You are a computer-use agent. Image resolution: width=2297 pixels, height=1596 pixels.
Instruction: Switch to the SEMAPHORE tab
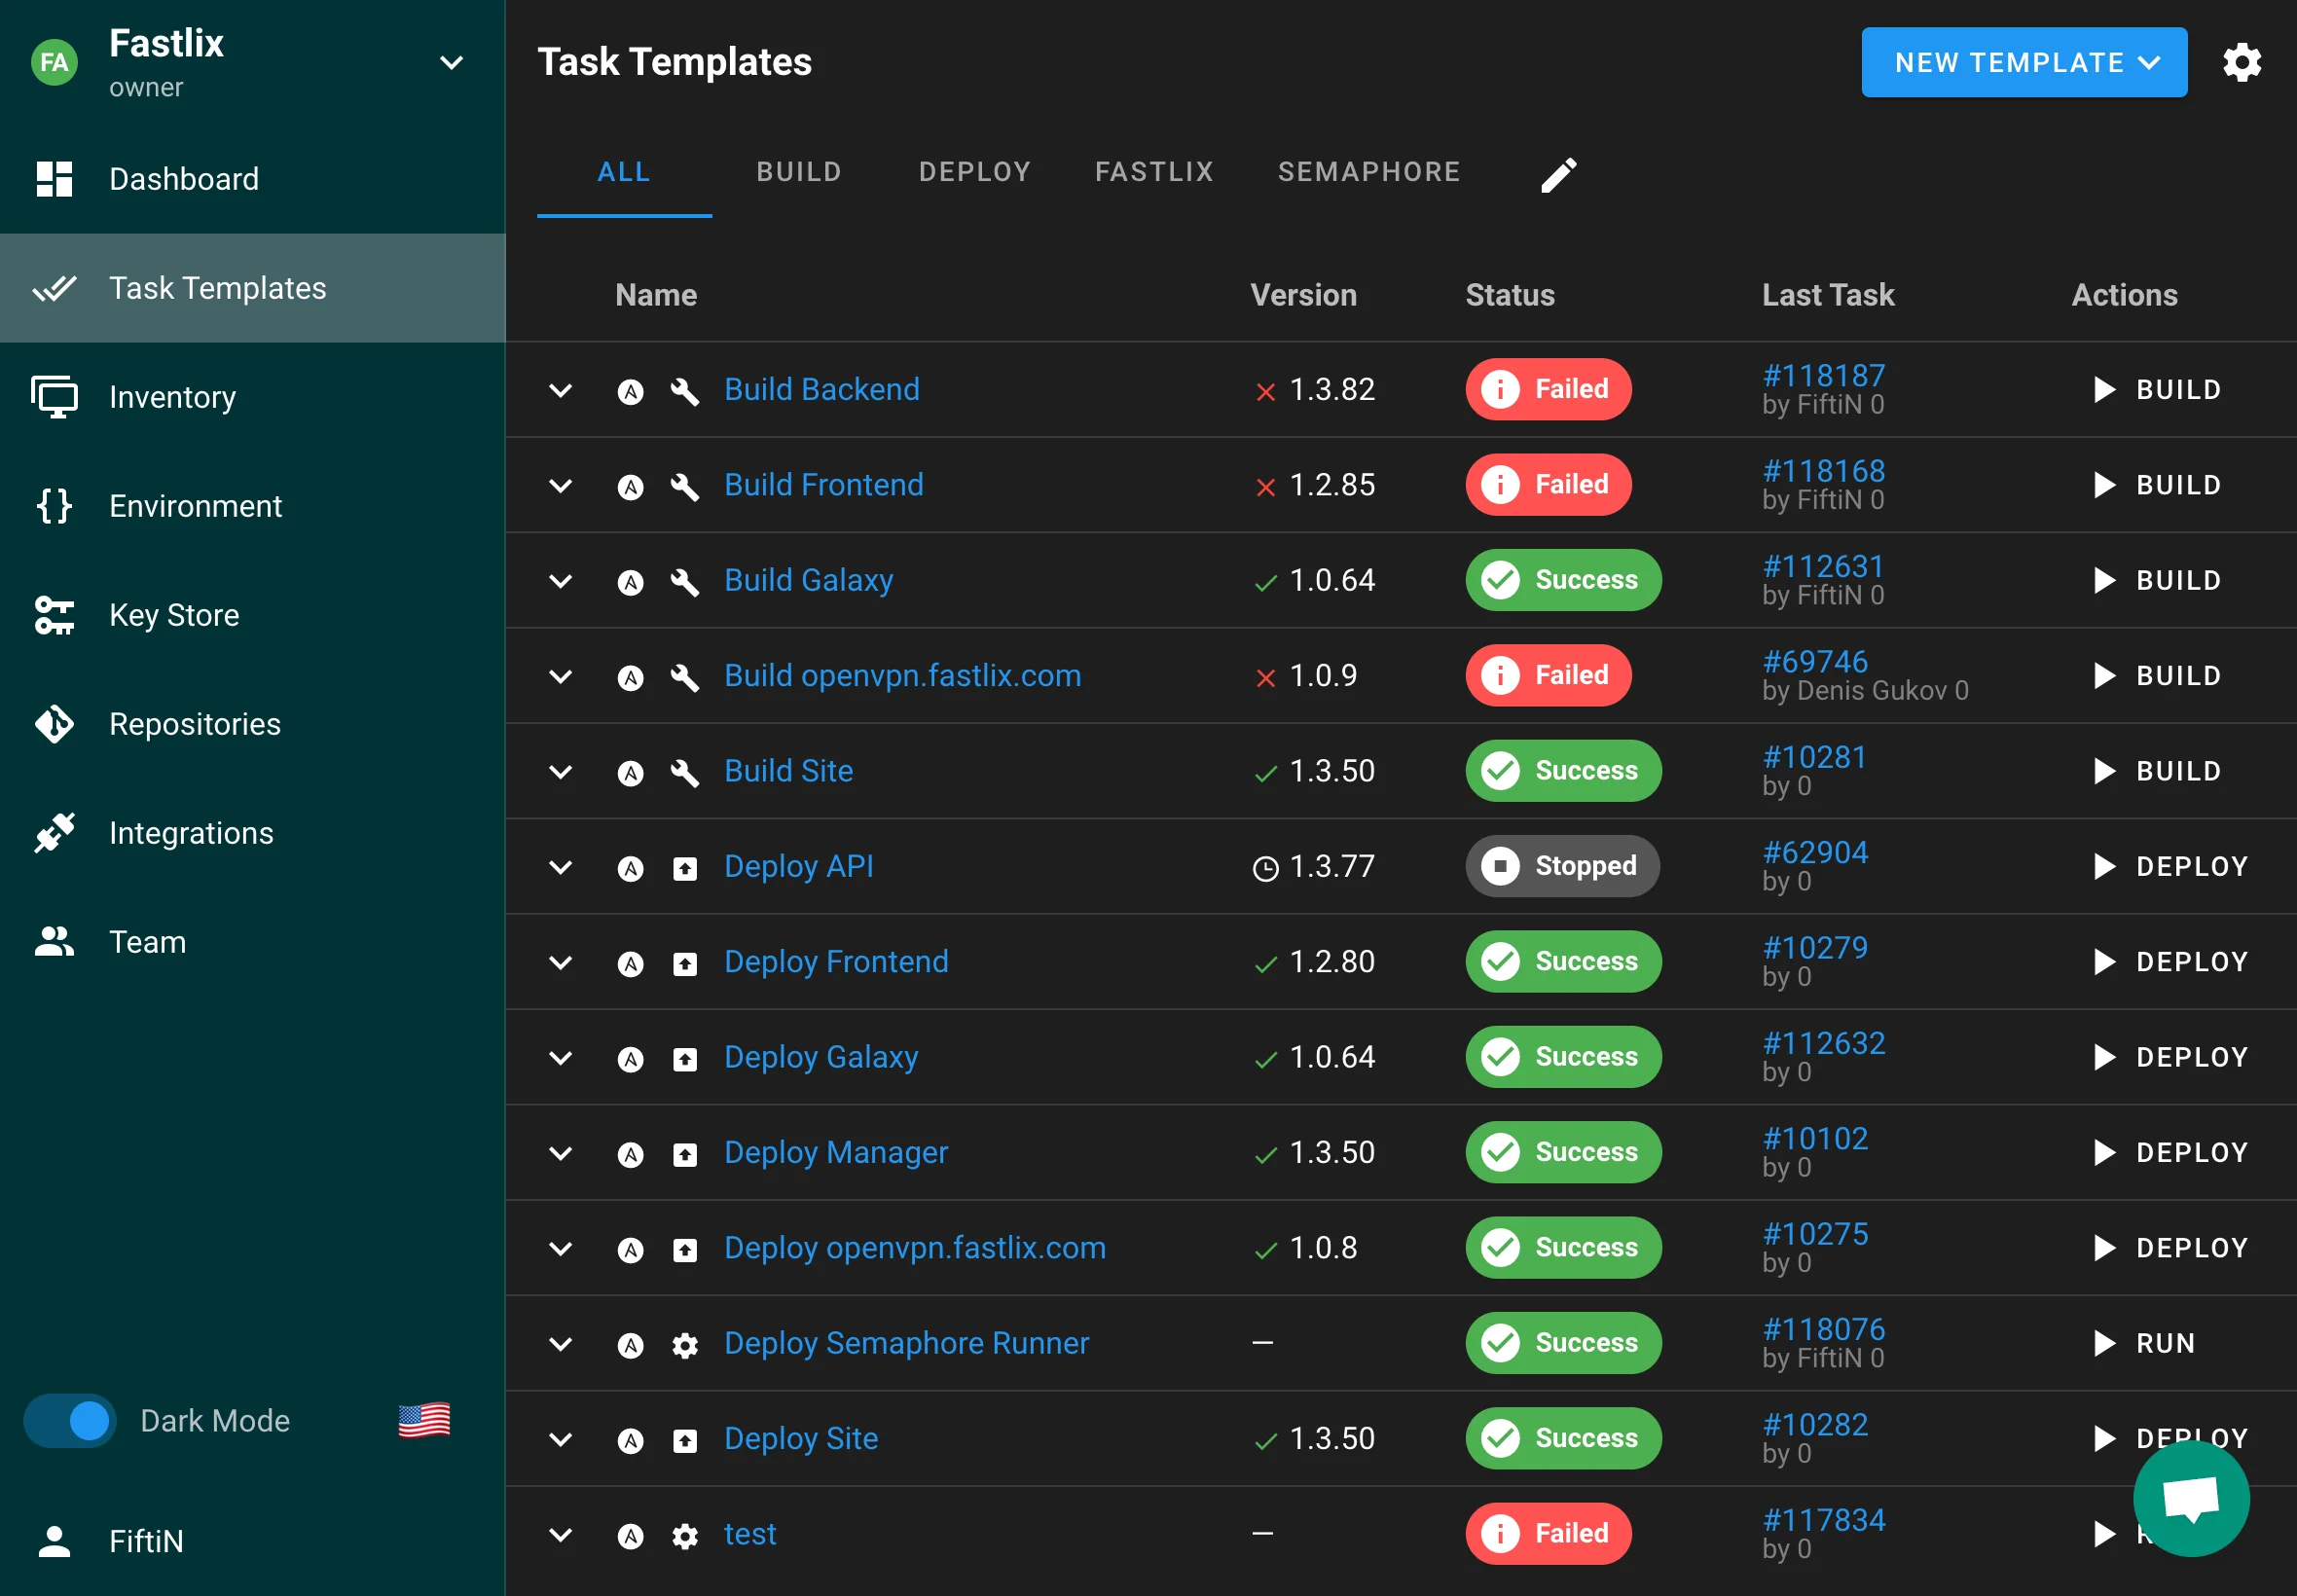[x=1368, y=172]
